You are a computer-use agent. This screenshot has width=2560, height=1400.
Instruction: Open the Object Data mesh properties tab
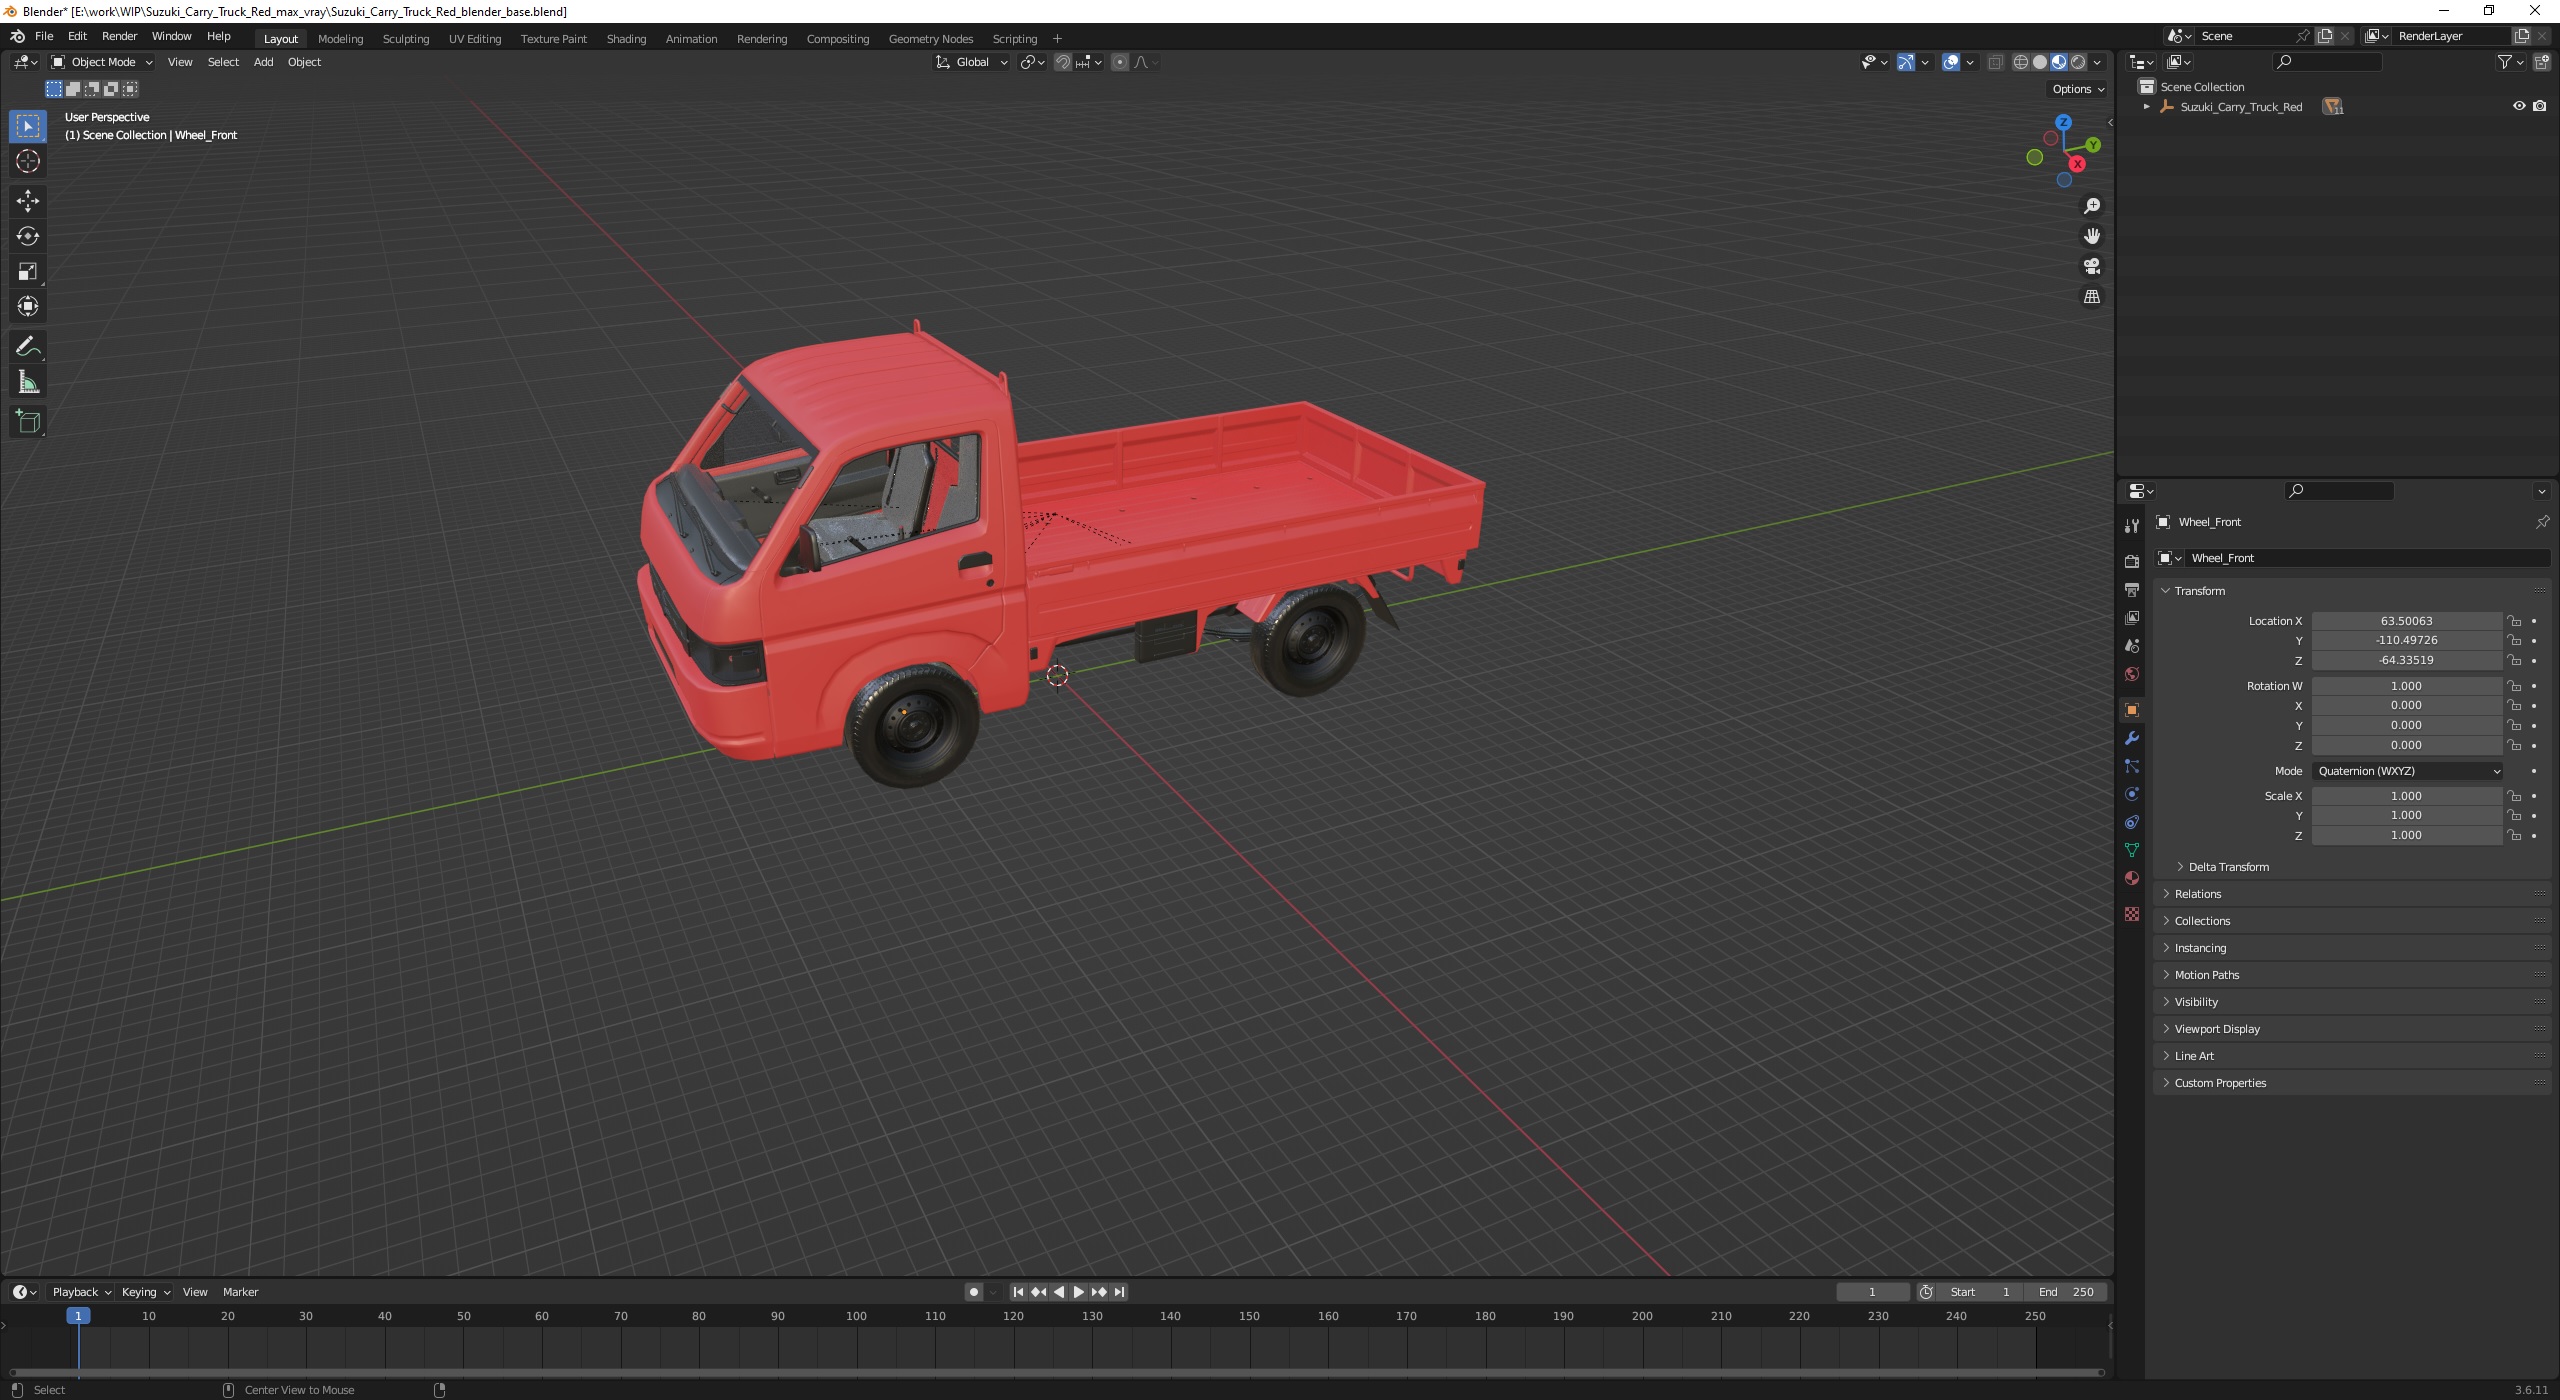[x=2132, y=850]
